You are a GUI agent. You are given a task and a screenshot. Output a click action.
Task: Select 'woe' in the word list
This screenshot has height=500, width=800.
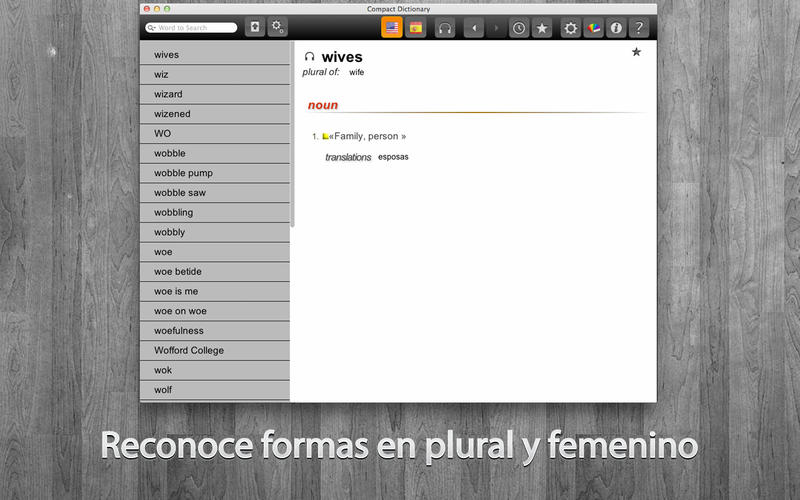pyautogui.click(x=215, y=252)
